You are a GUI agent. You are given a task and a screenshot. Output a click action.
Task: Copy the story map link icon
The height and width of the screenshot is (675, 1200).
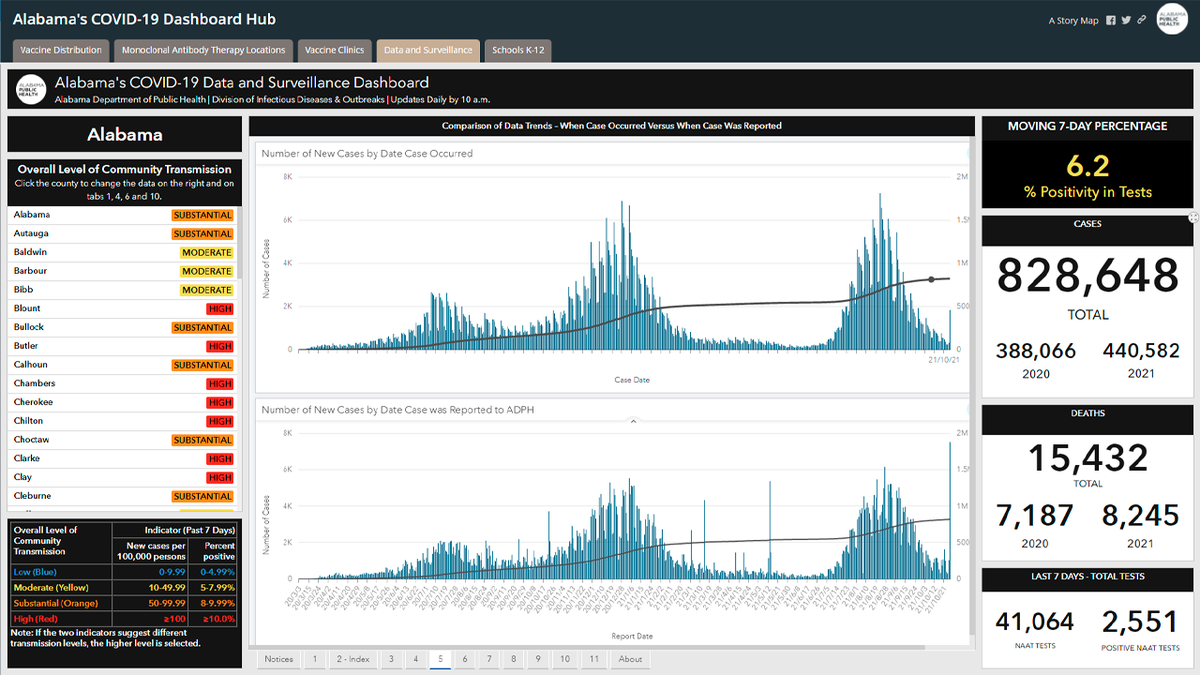[1141, 20]
